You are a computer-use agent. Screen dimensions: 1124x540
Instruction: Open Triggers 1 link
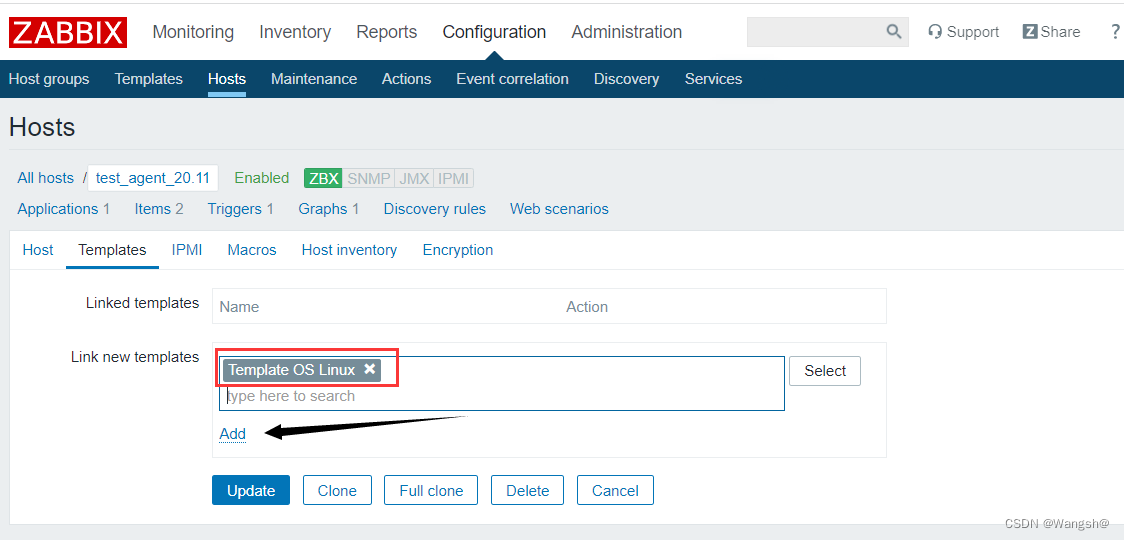tap(241, 209)
